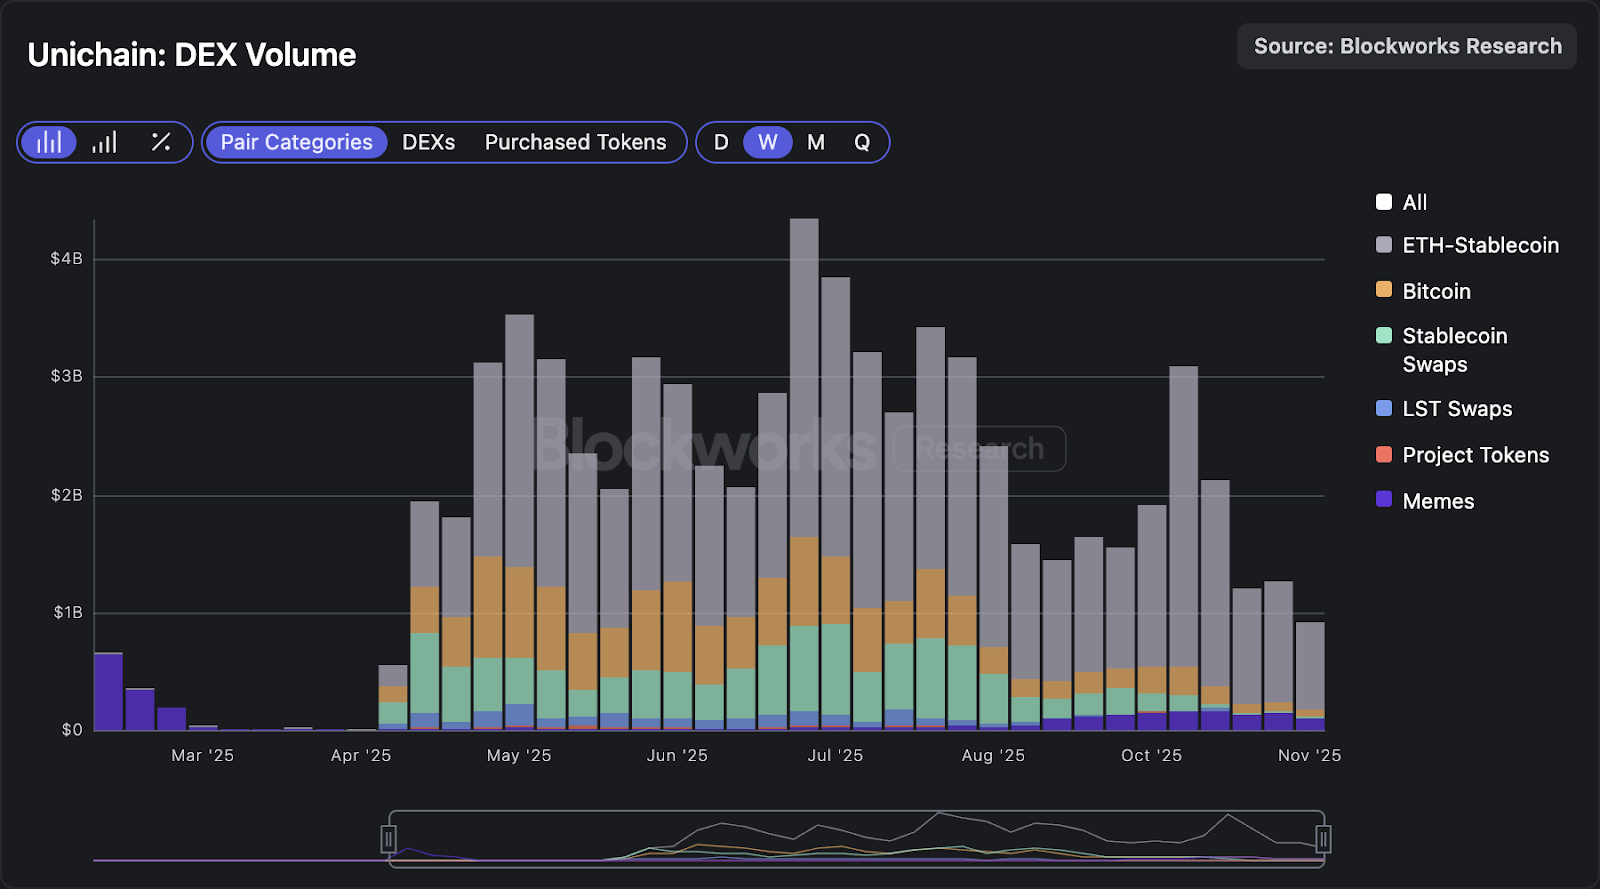Click the Source: Blockworks Research label
The width and height of the screenshot is (1600, 889).
[x=1407, y=46]
